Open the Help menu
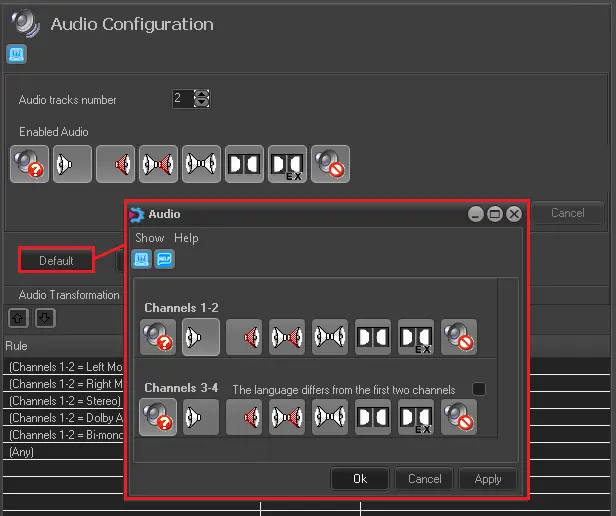The image size is (616, 516). tap(186, 238)
